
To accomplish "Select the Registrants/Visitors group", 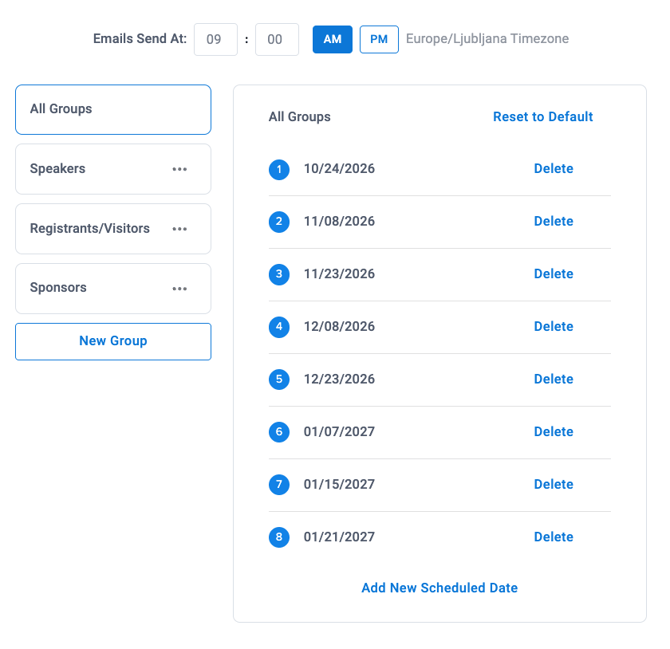I will coord(113,229).
